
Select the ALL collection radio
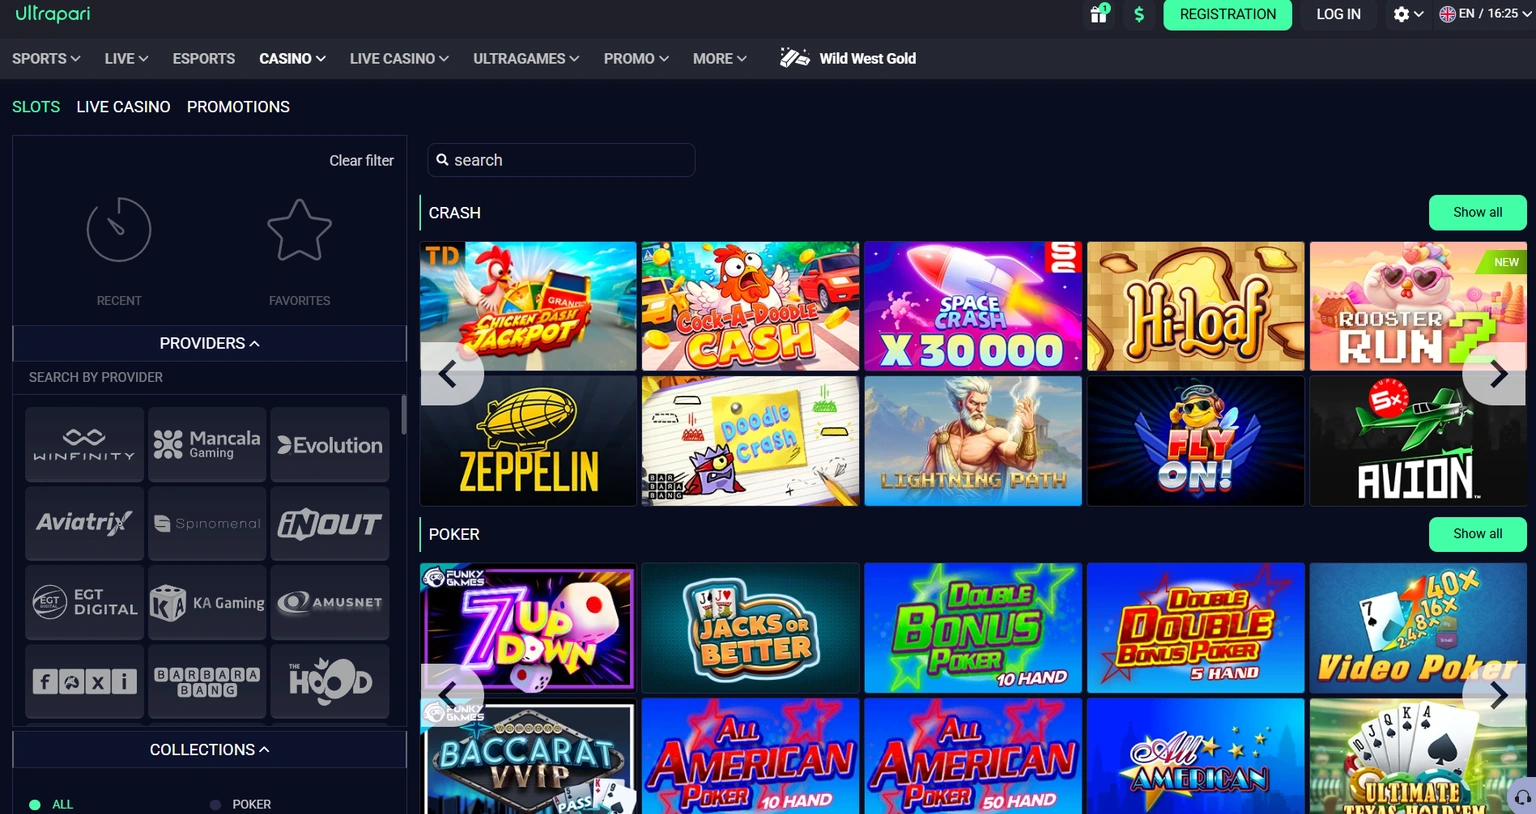pos(35,804)
